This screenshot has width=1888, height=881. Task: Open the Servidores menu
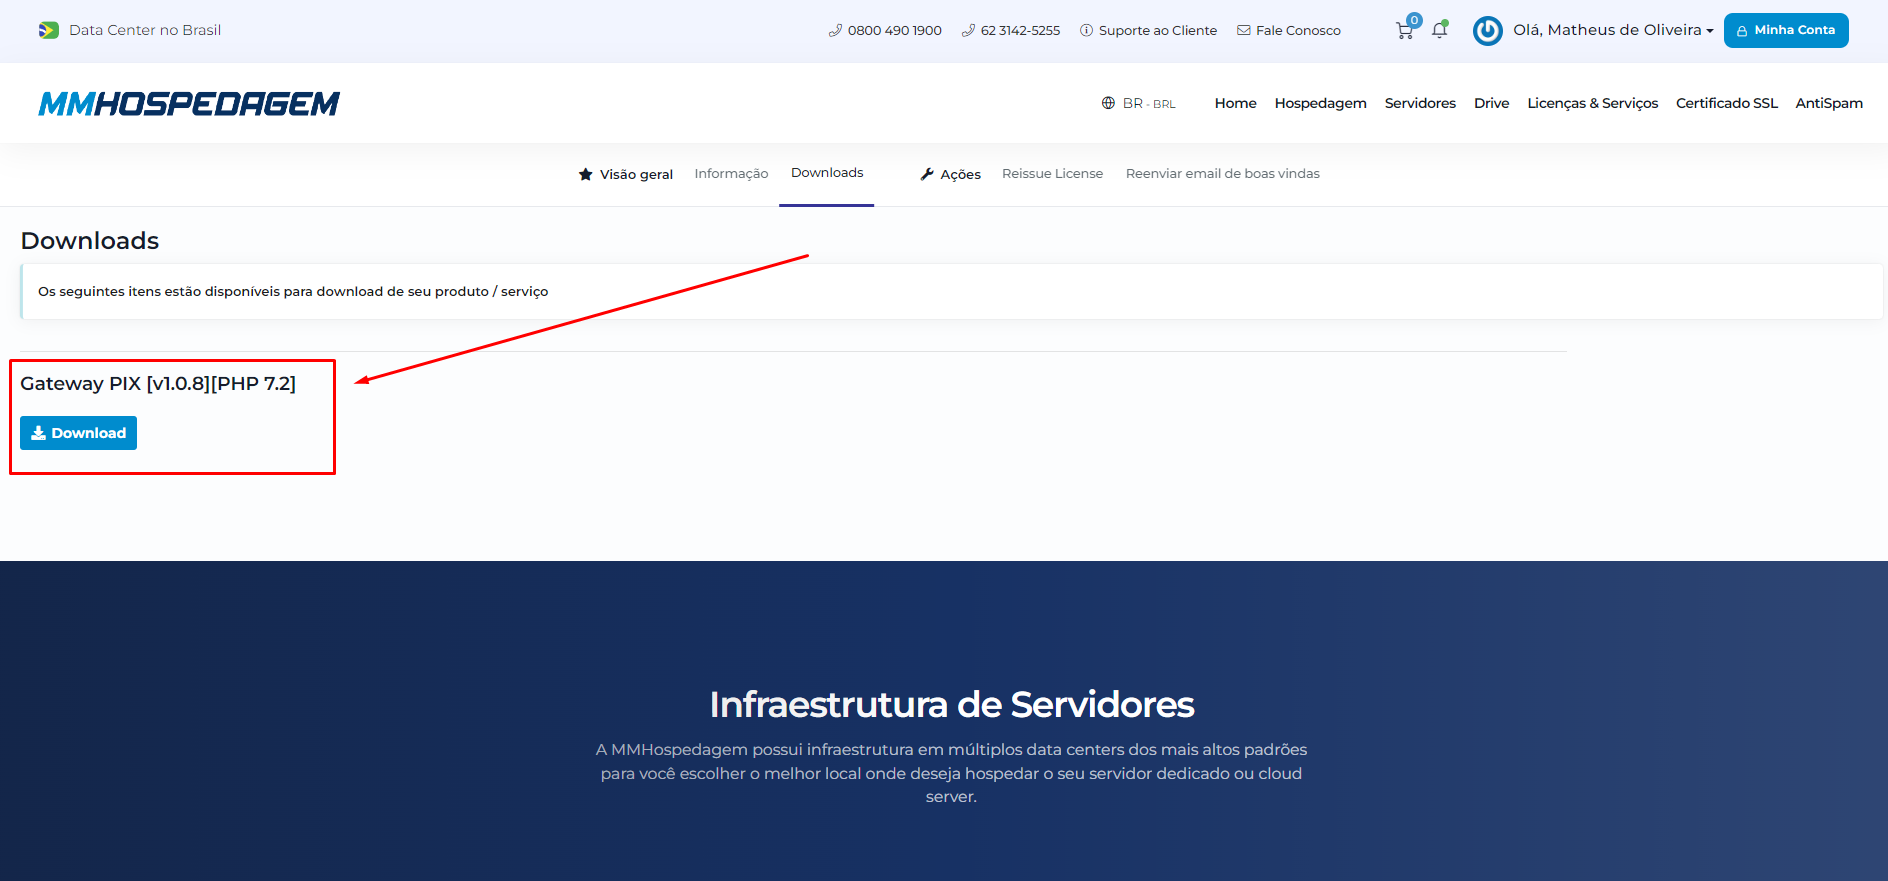[1420, 103]
